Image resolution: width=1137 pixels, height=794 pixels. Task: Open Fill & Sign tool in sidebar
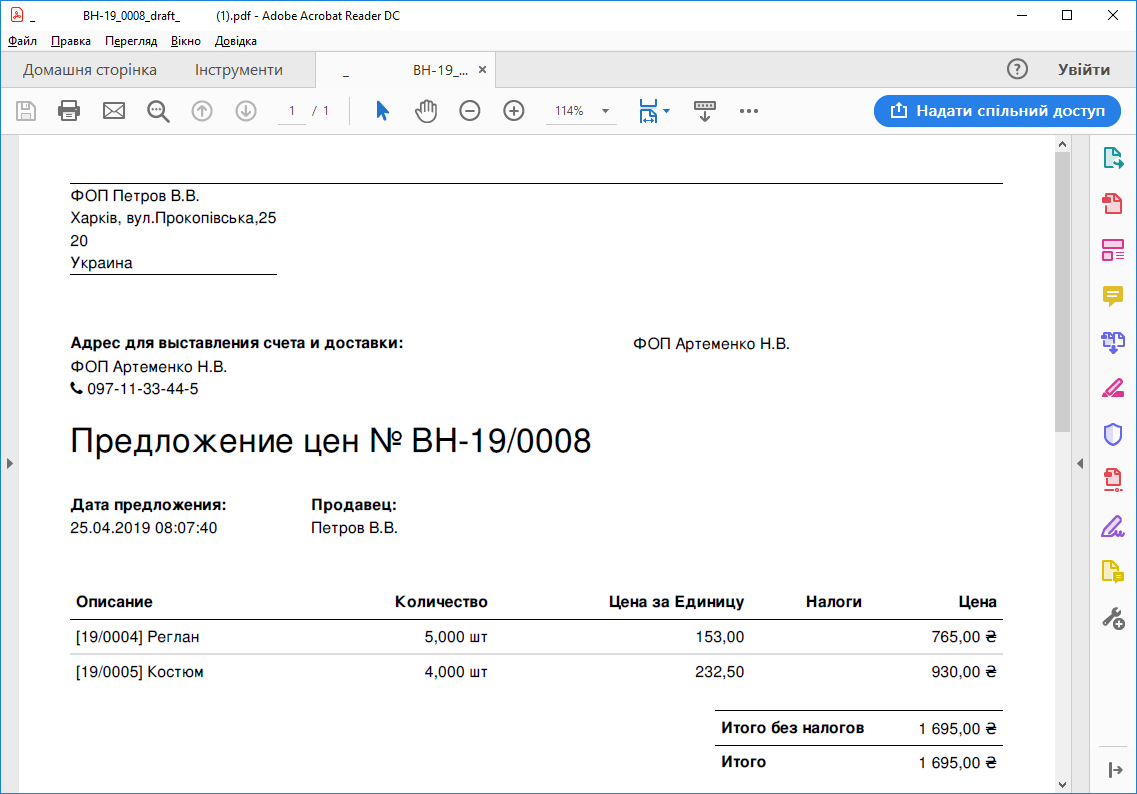tap(1113, 526)
